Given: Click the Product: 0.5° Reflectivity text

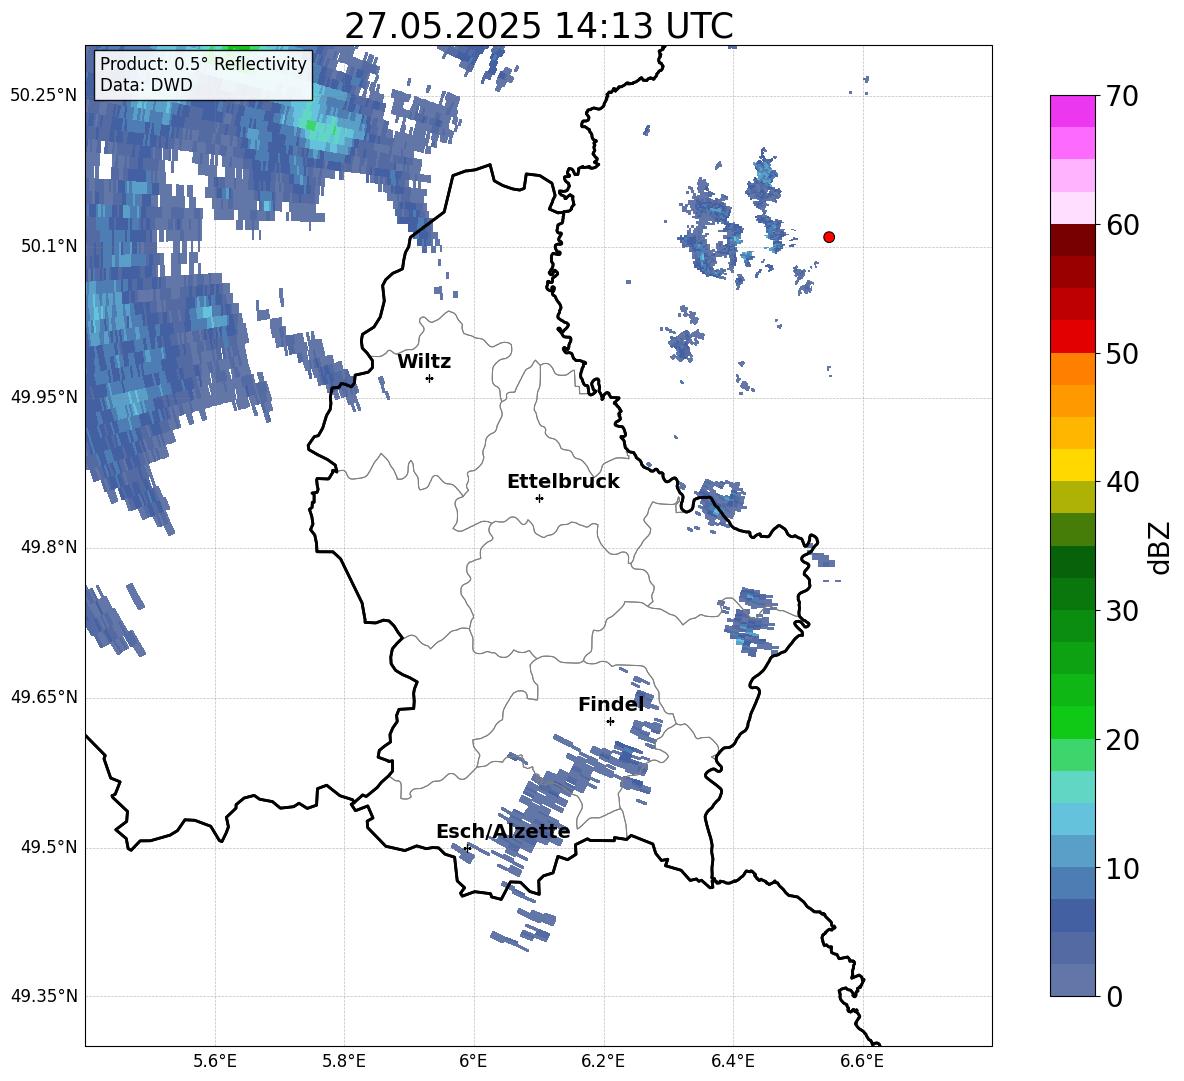Looking at the screenshot, I should click(x=203, y=63).
